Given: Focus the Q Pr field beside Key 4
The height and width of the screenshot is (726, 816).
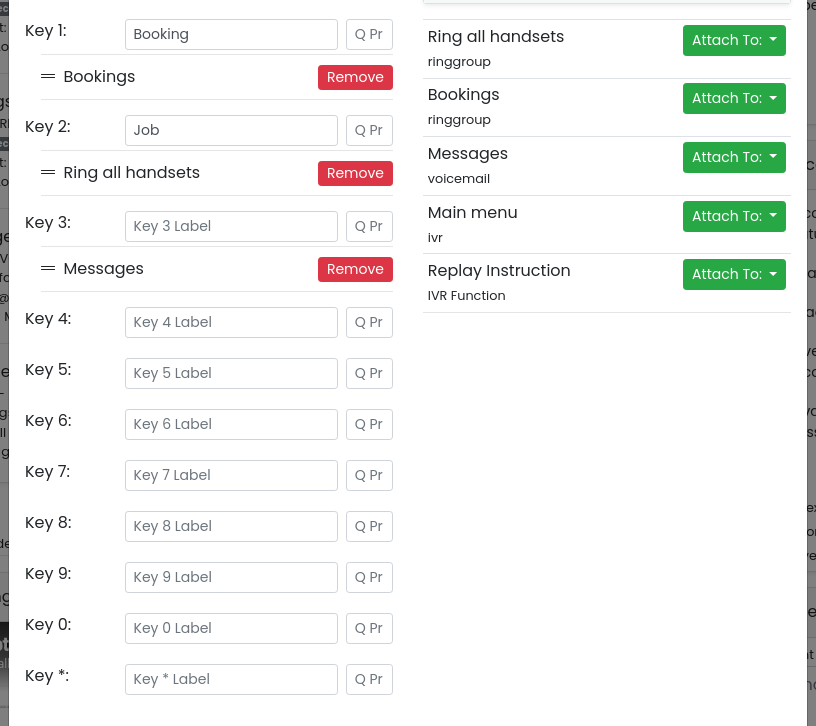Looking at the screenshot, I should (x=369, y=322).
